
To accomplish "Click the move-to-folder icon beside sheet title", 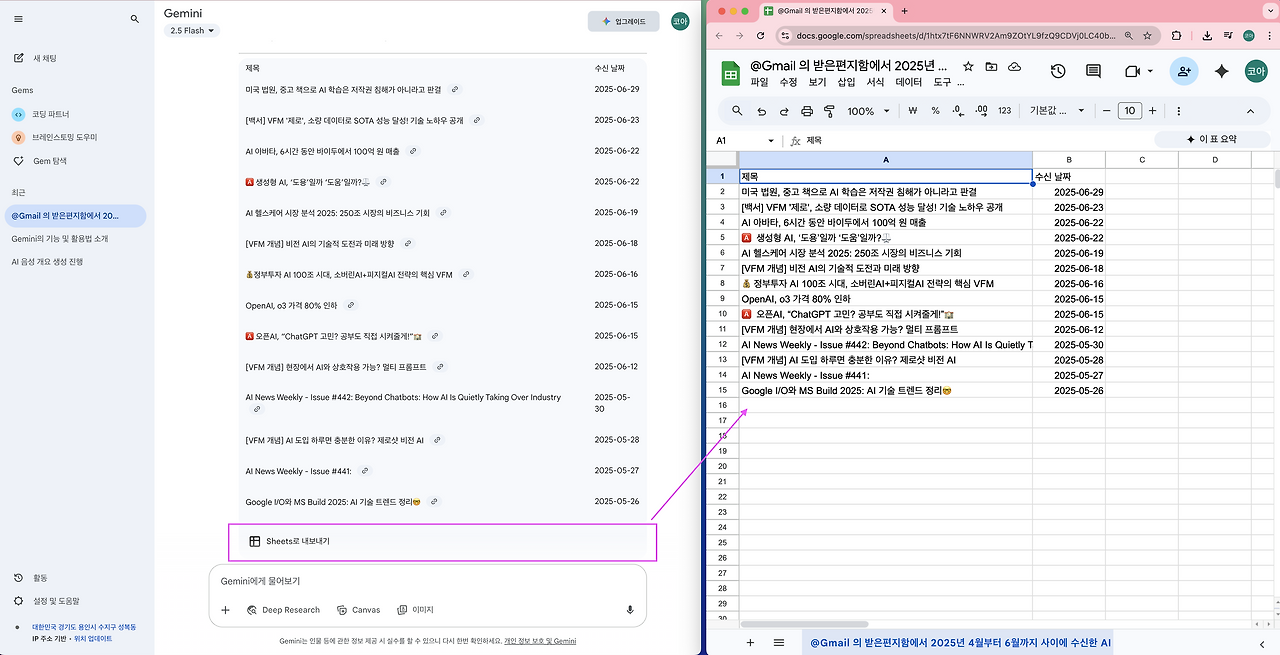I will tap(991, 67).
